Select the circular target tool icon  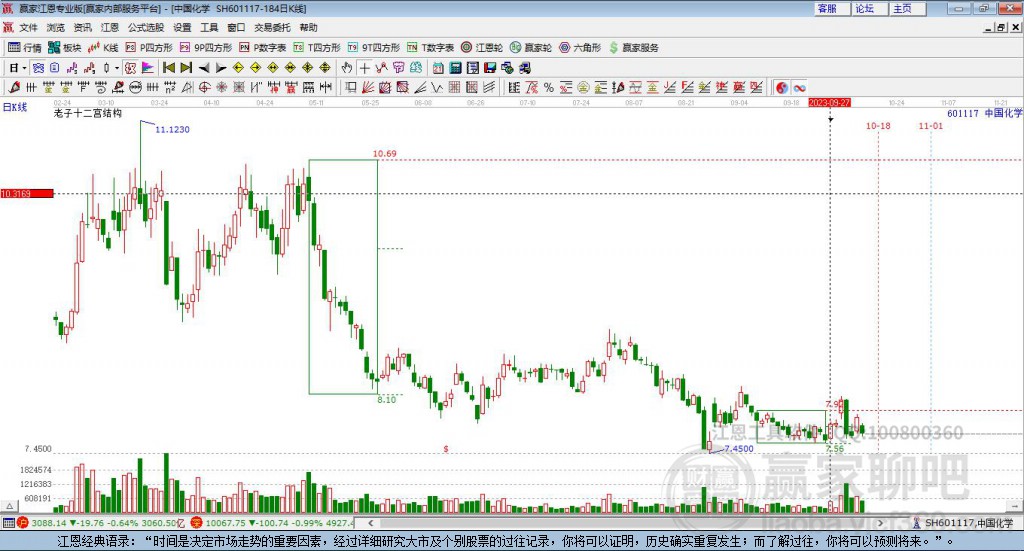(204, 87)
